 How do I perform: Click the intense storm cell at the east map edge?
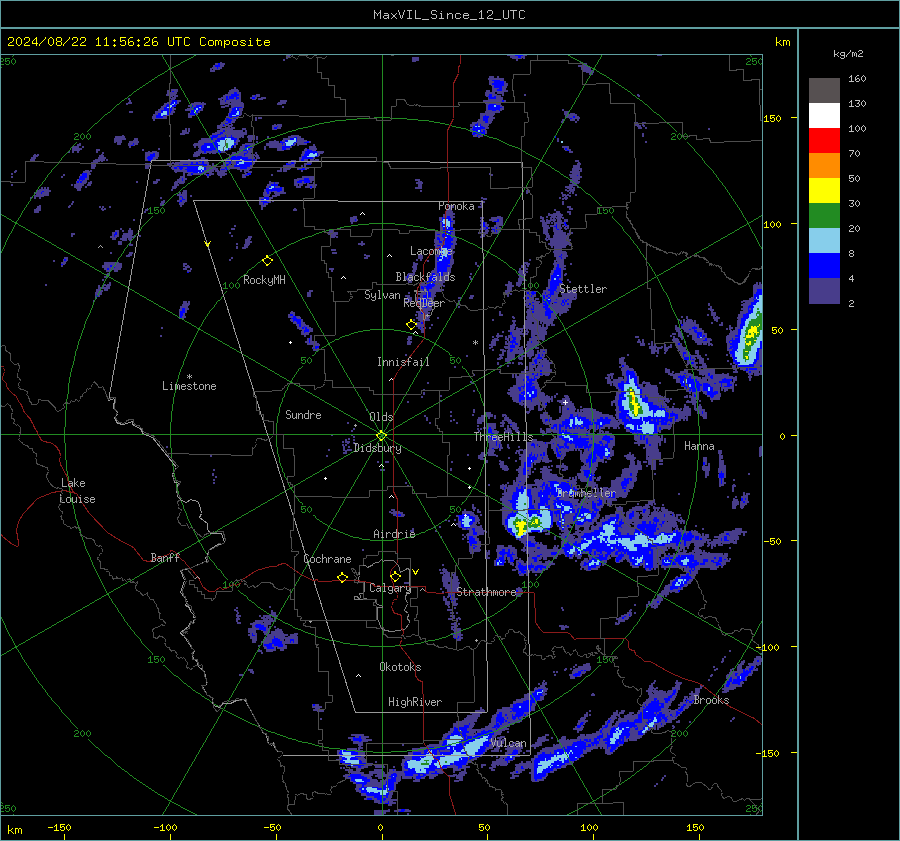point(750,331)
